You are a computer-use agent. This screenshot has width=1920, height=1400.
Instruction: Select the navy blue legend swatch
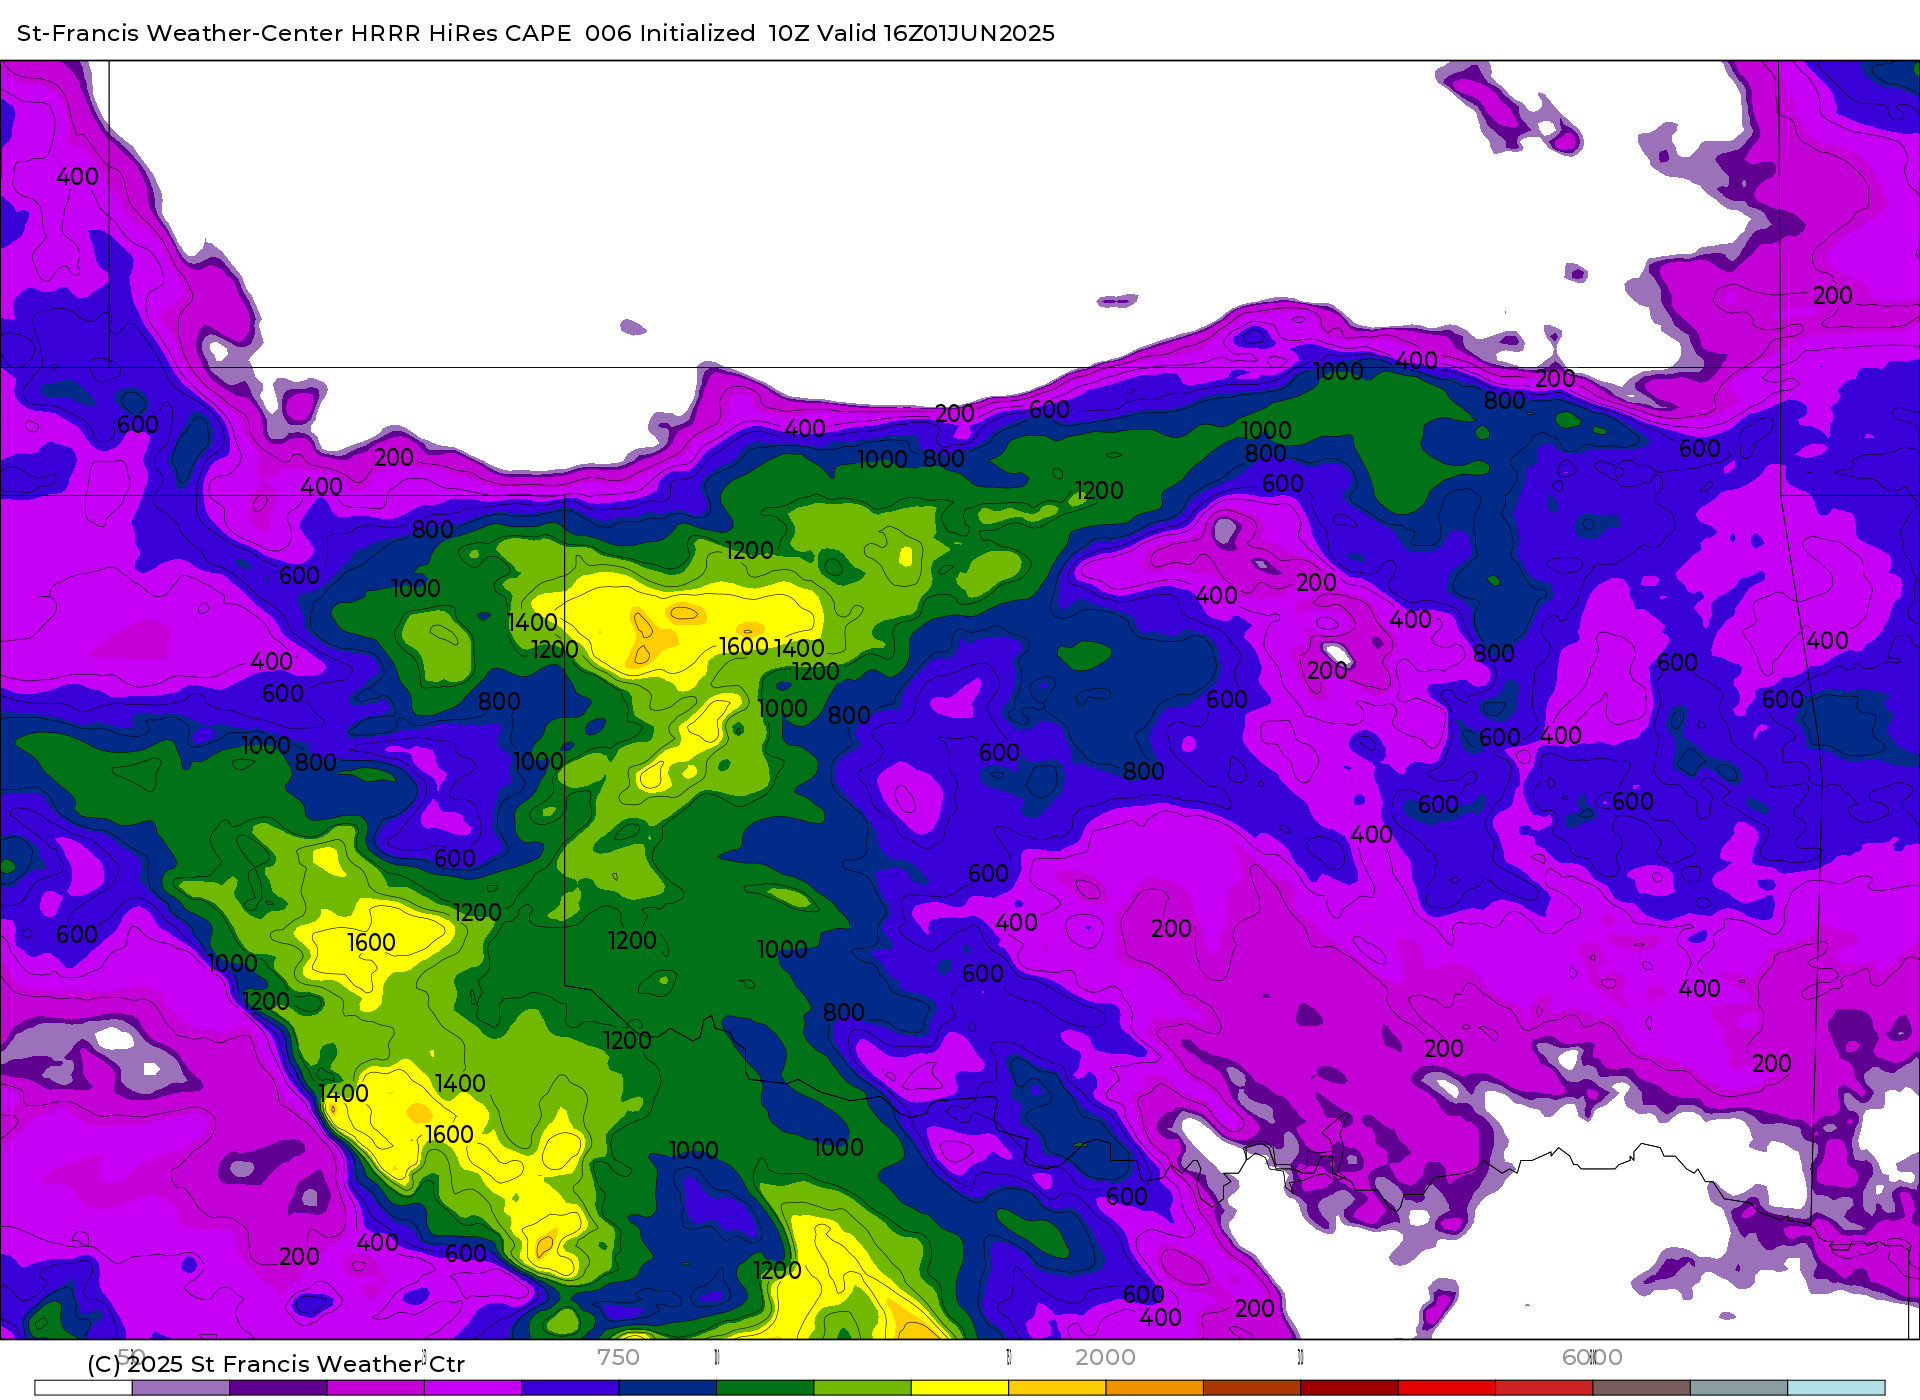click(668, 1388)
